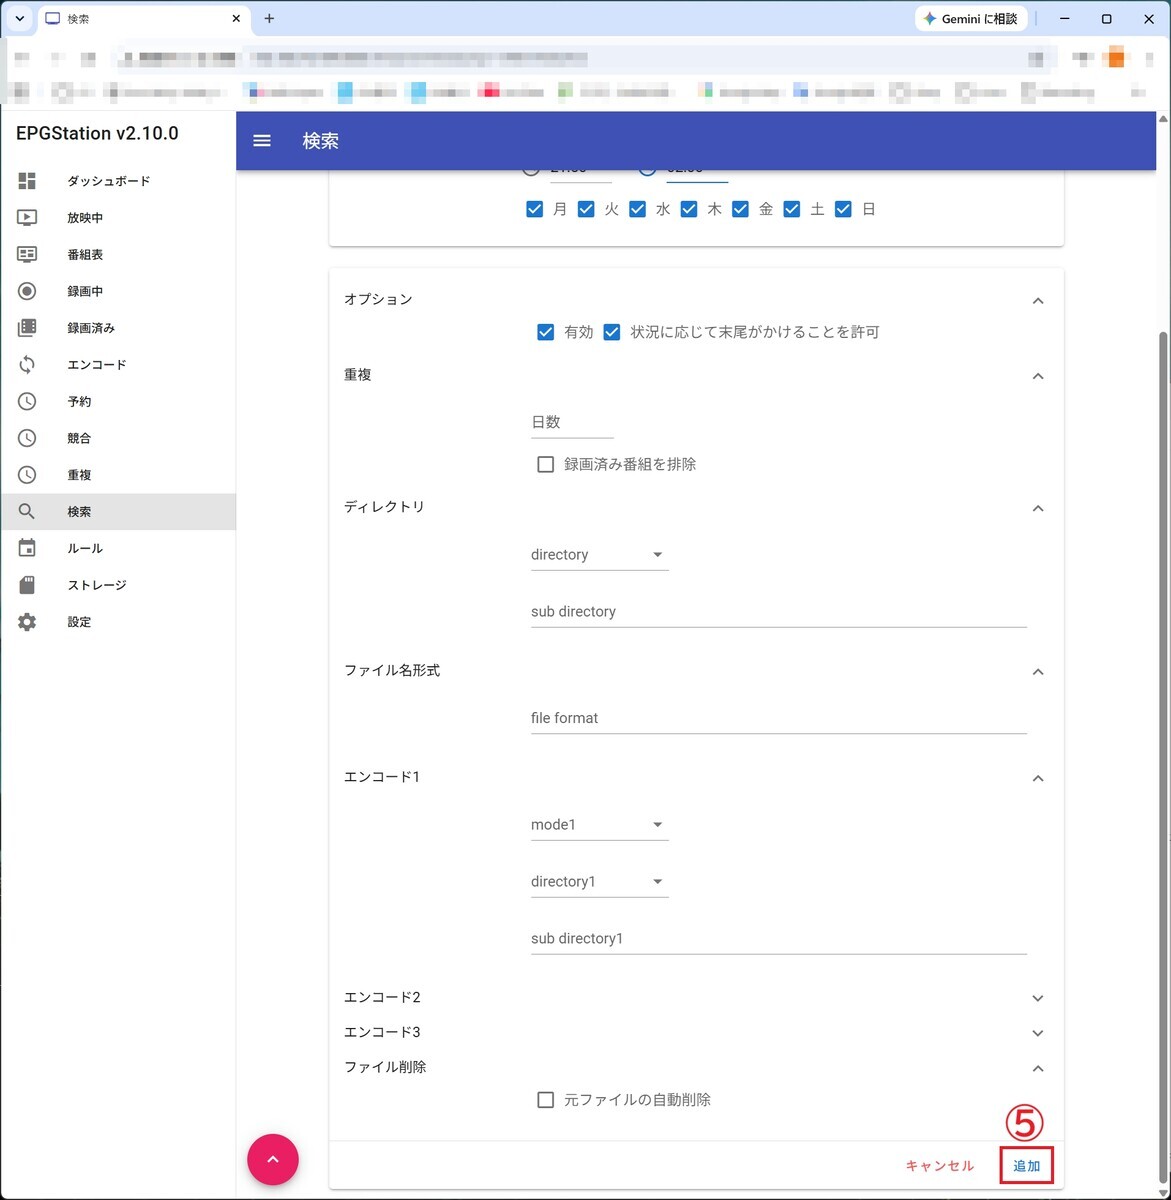1171x1200 pixels.
Task: Go to ルール menu item
Action: tap(118, 548)
